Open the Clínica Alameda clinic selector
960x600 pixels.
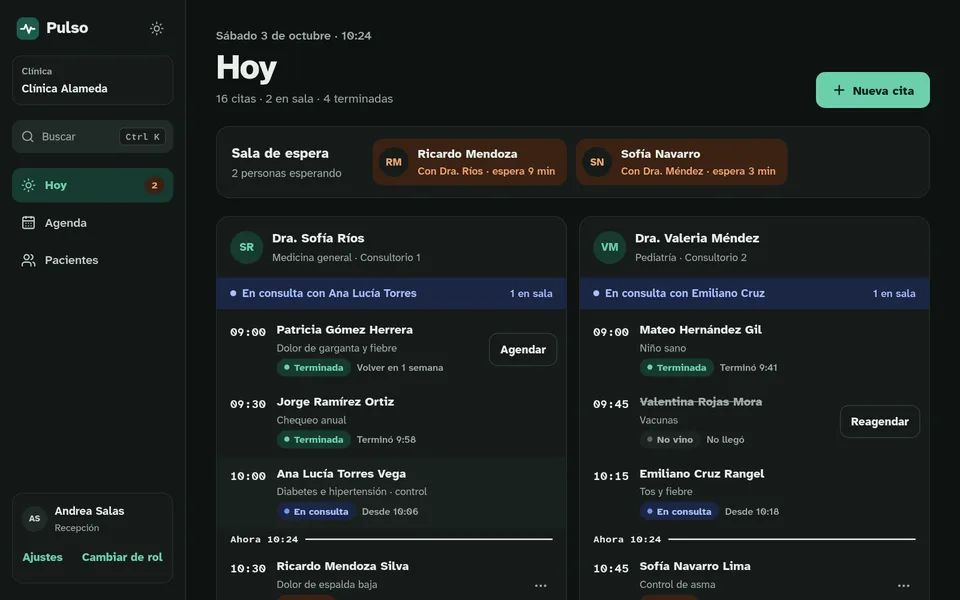(x=92, y=80)
